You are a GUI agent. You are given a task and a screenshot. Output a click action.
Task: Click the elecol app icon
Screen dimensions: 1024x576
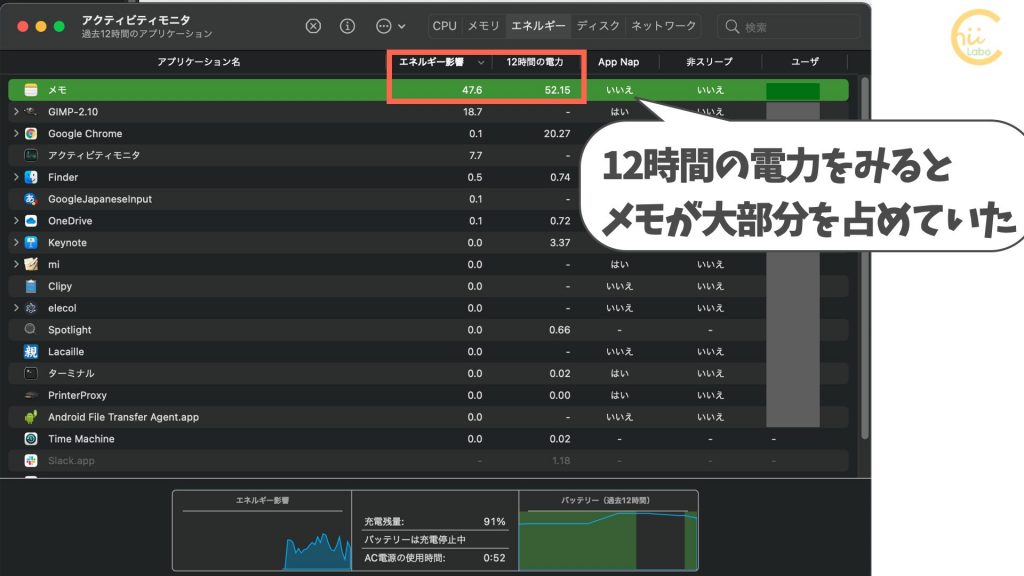tap(31, 308)
